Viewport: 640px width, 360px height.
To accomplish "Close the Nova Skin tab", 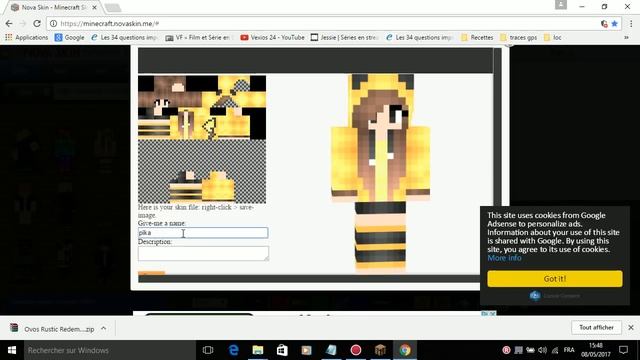I will click(x=94, y=7).
